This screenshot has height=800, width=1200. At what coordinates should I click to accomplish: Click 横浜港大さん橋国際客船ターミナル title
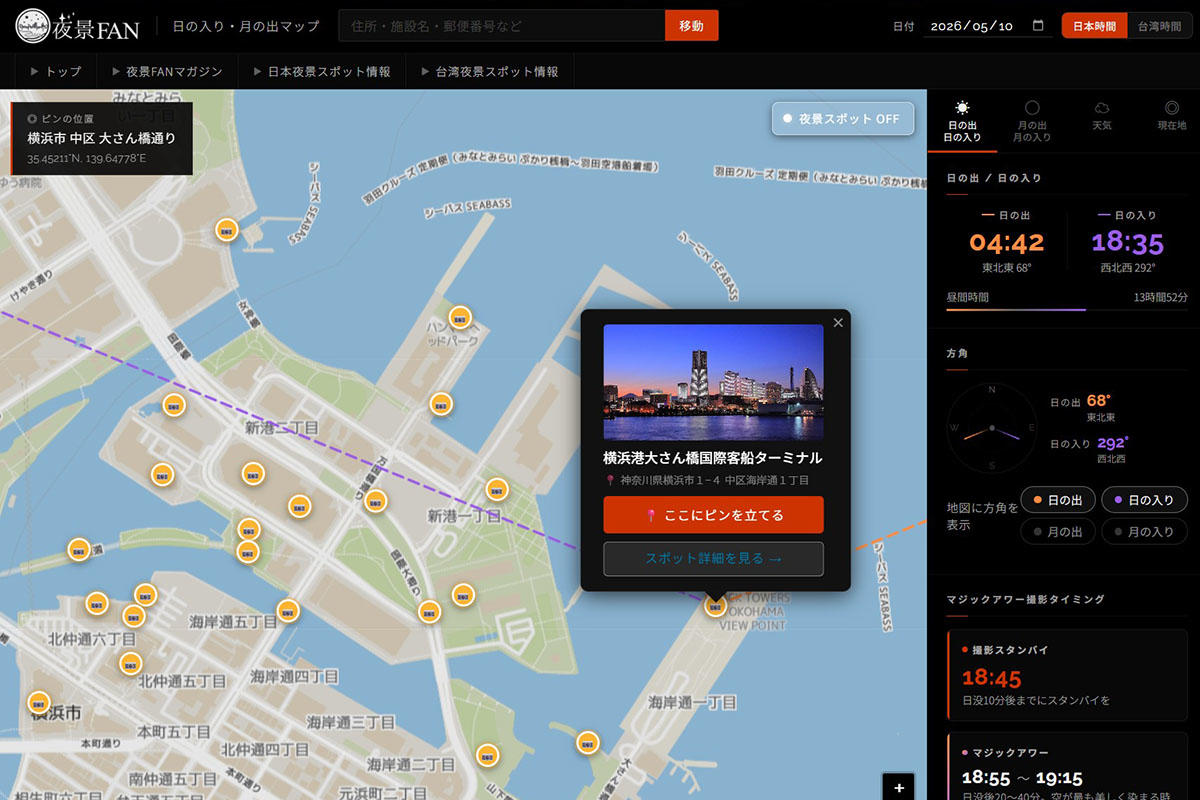[x=713, y=458]
